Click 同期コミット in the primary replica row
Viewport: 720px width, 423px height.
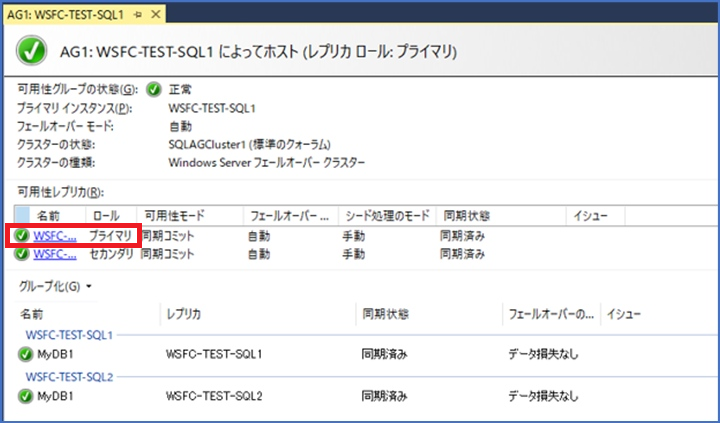[167, 236]
